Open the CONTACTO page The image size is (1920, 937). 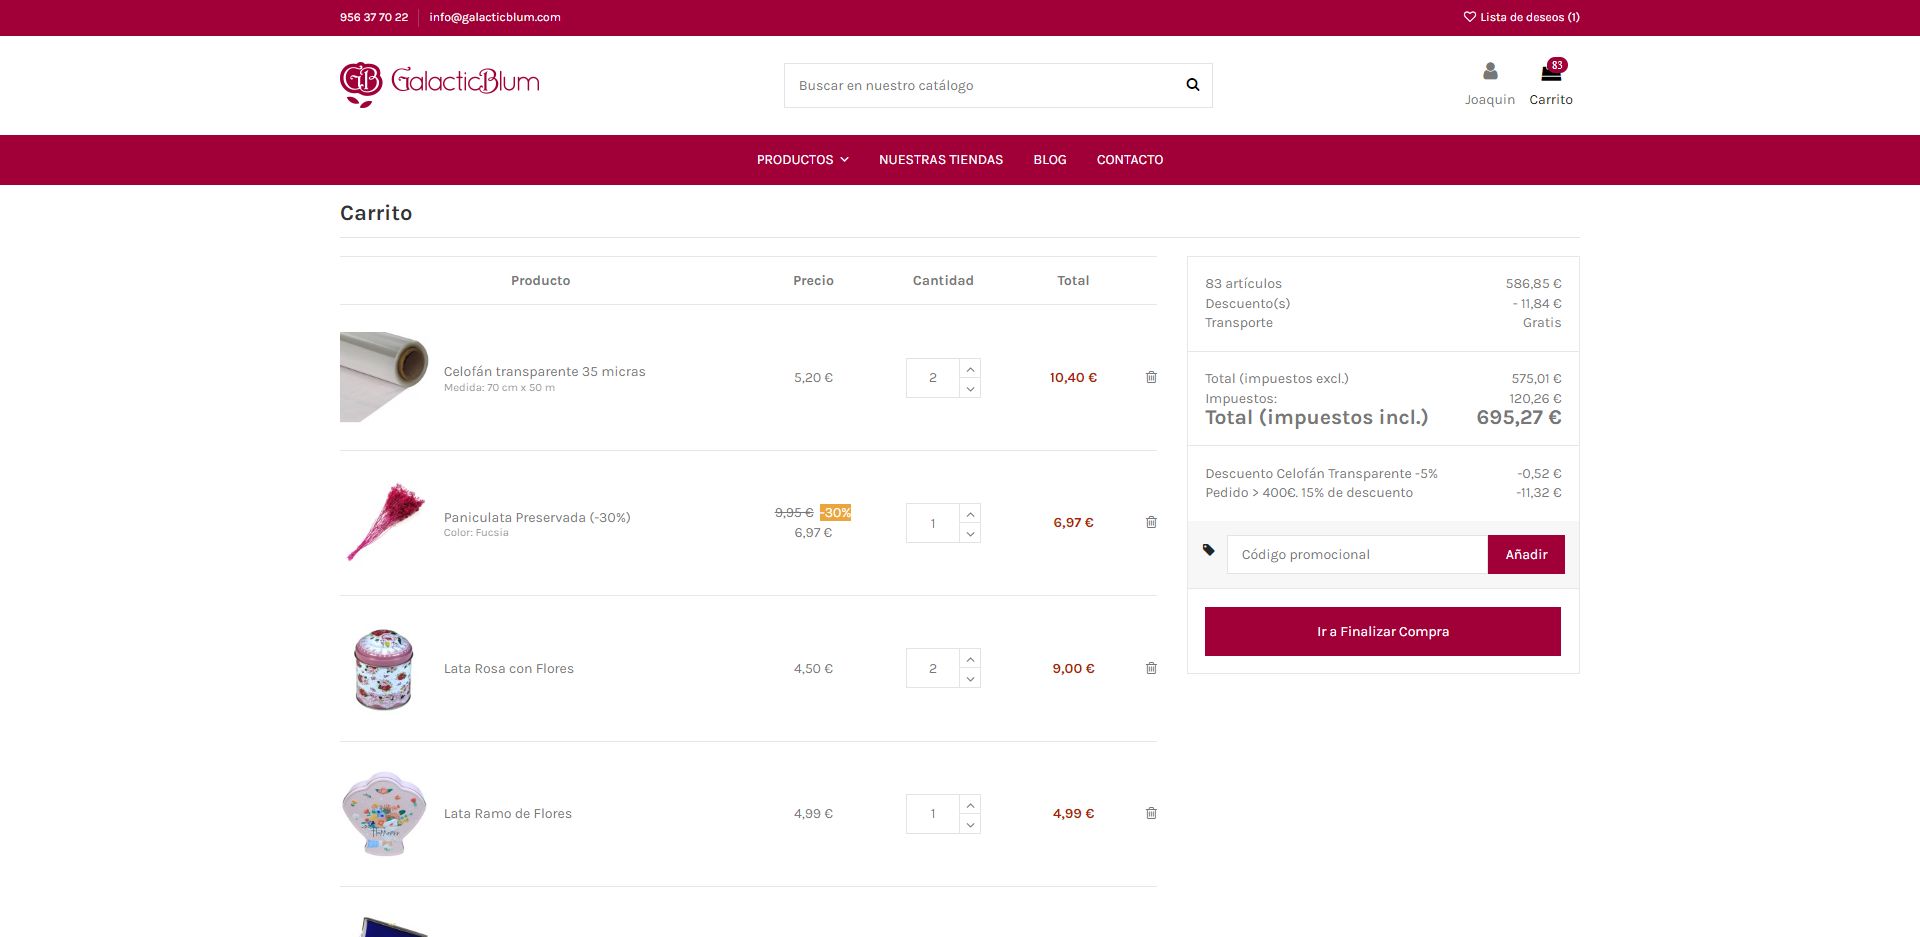pos(1130,160)
